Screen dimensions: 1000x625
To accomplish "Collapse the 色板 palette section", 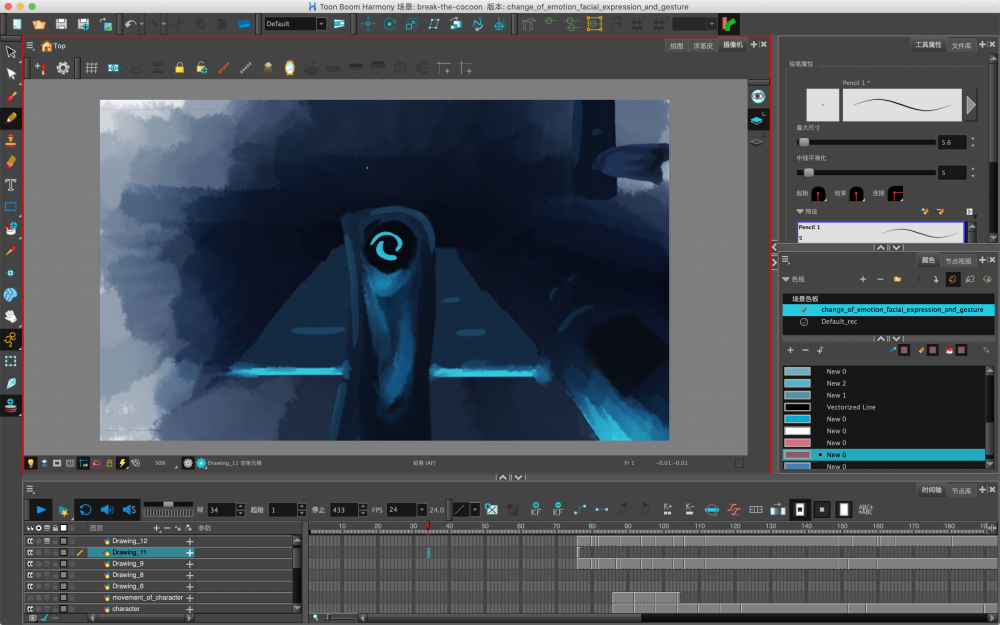I will click(x=786, y=279).
